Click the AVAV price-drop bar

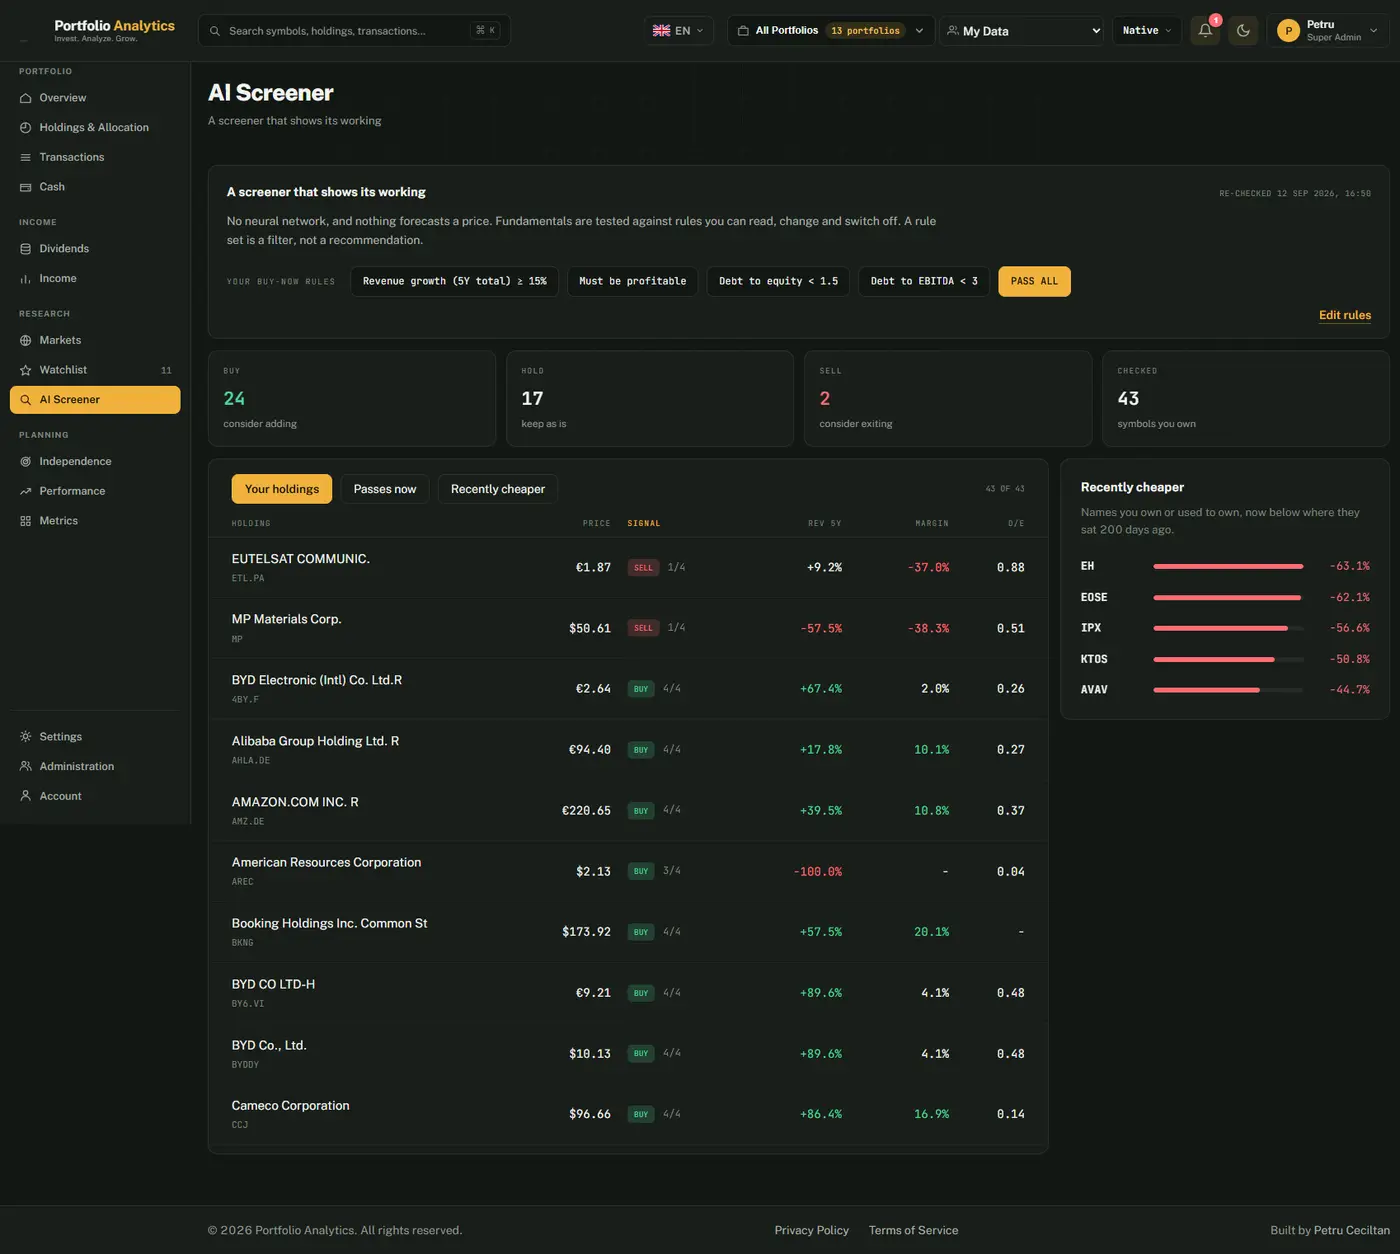click(1228, 690)
